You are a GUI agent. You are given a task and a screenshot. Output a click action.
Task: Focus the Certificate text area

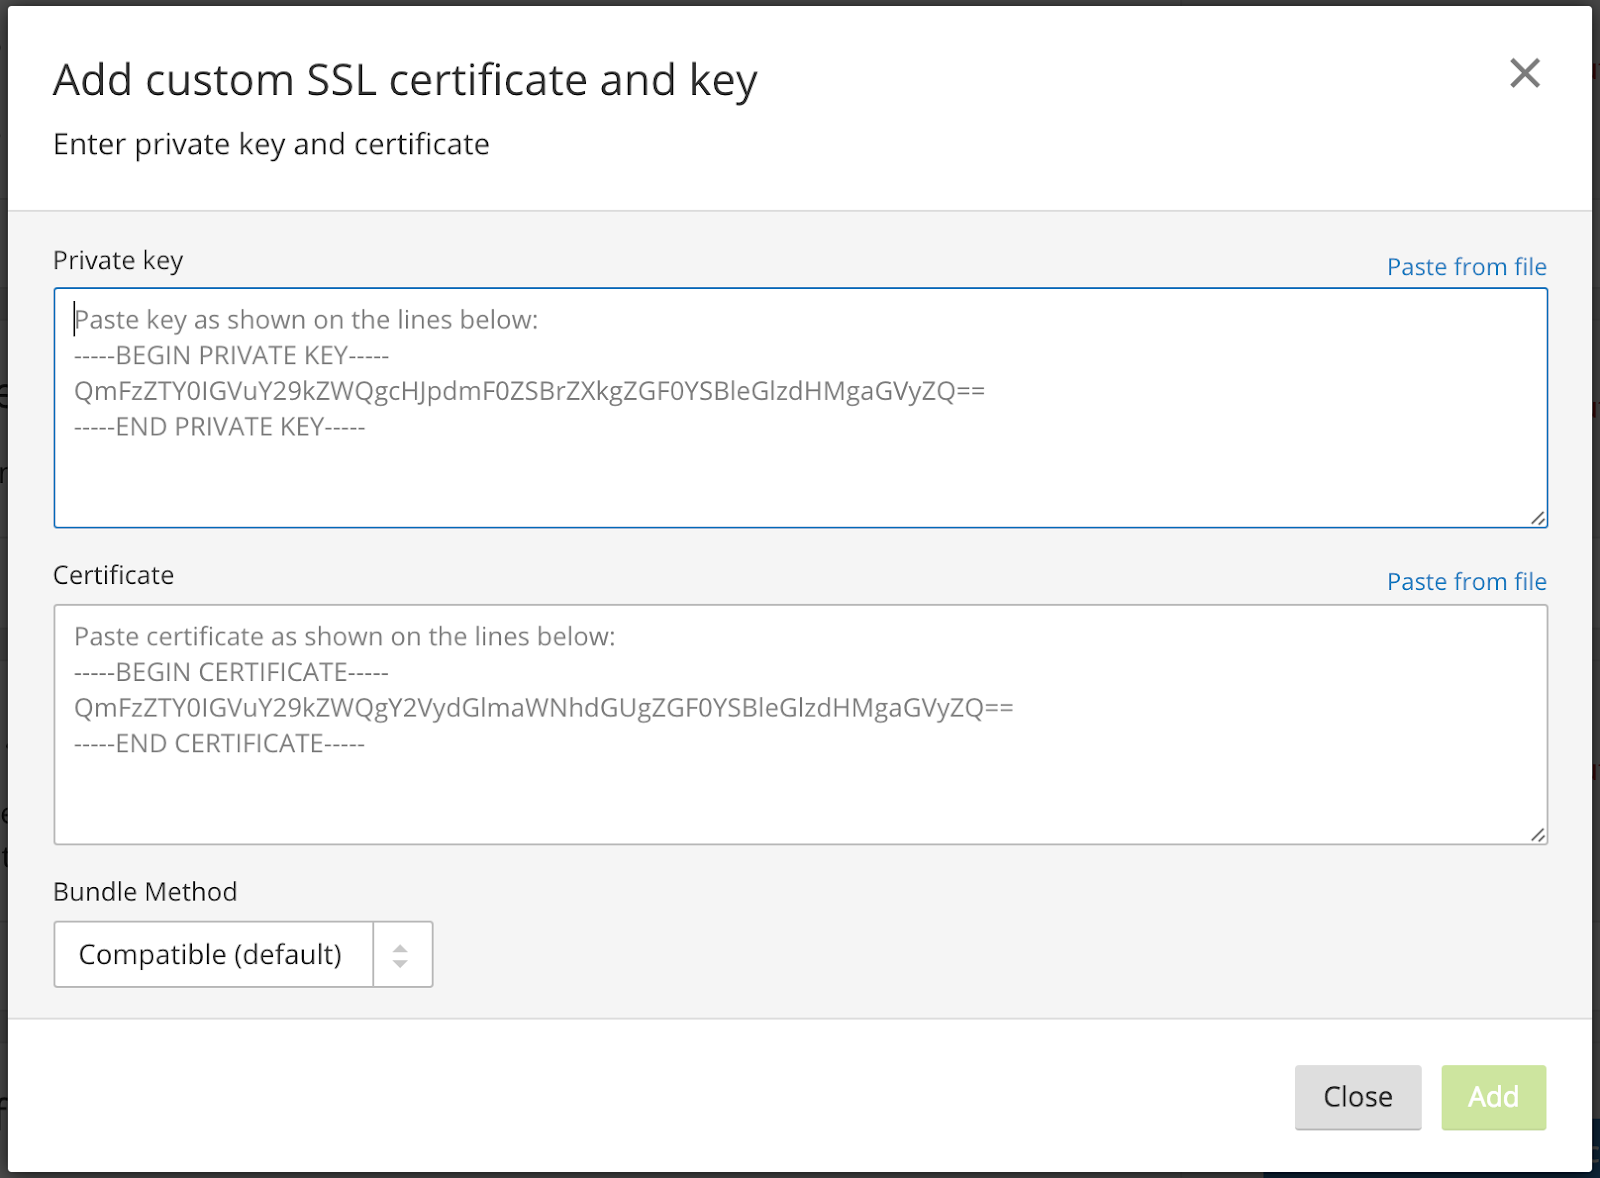(800, 790)
